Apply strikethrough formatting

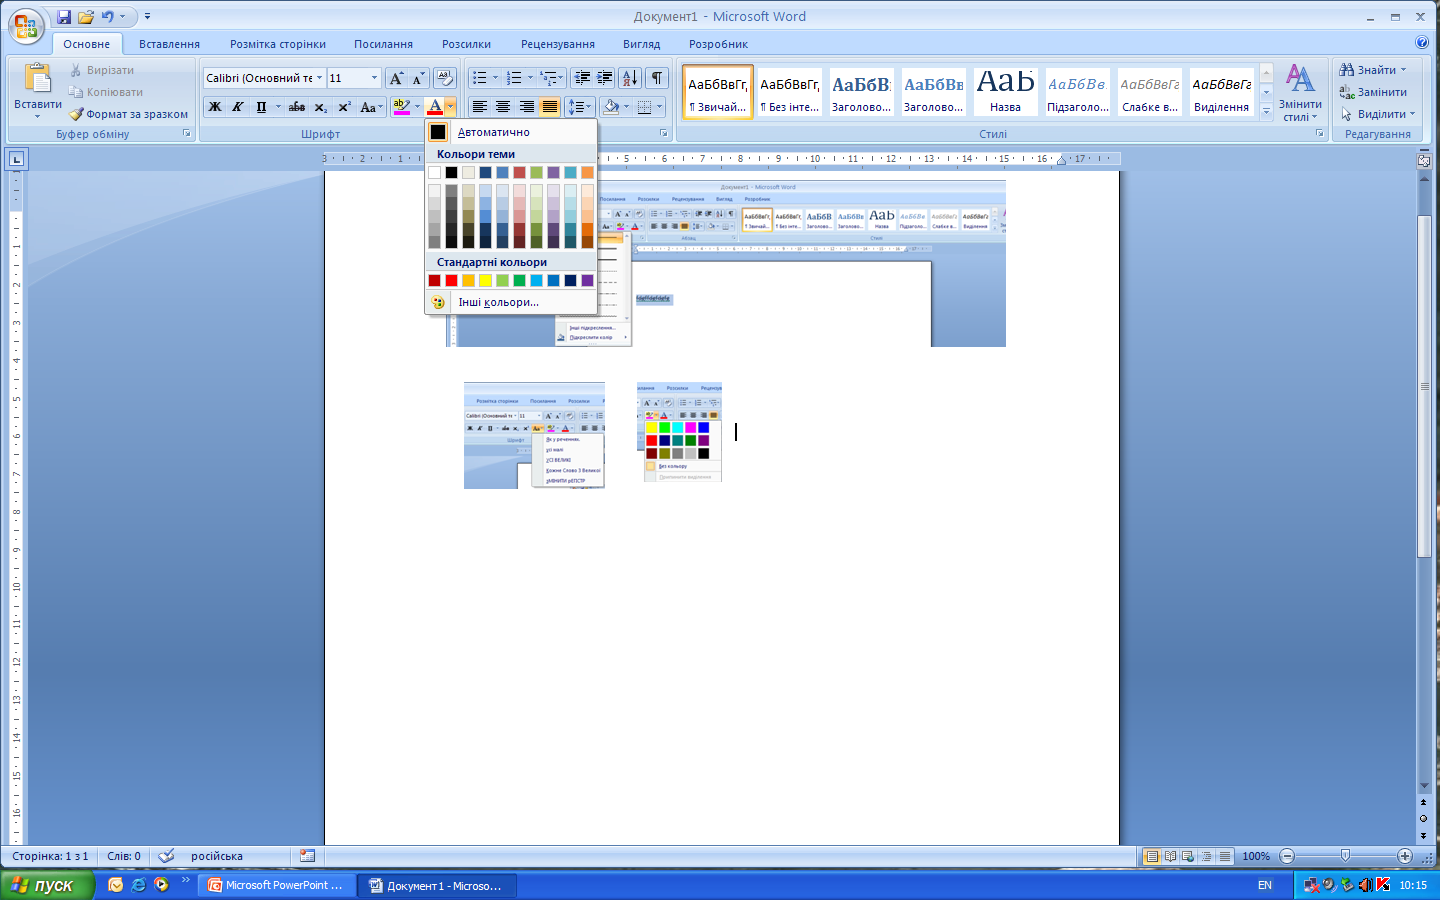[x=296, y=107]
